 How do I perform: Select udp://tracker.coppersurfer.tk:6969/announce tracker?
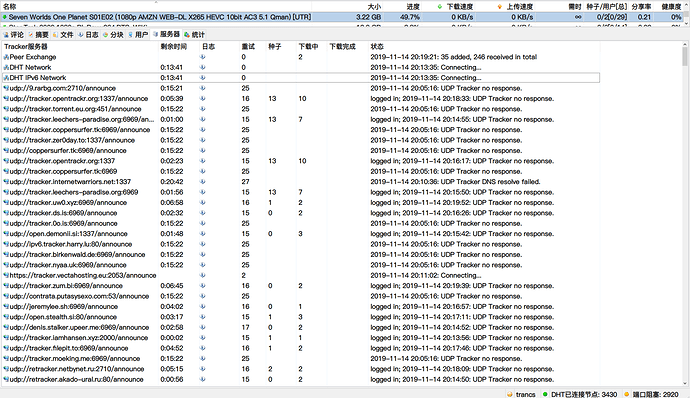click(80, 130)
